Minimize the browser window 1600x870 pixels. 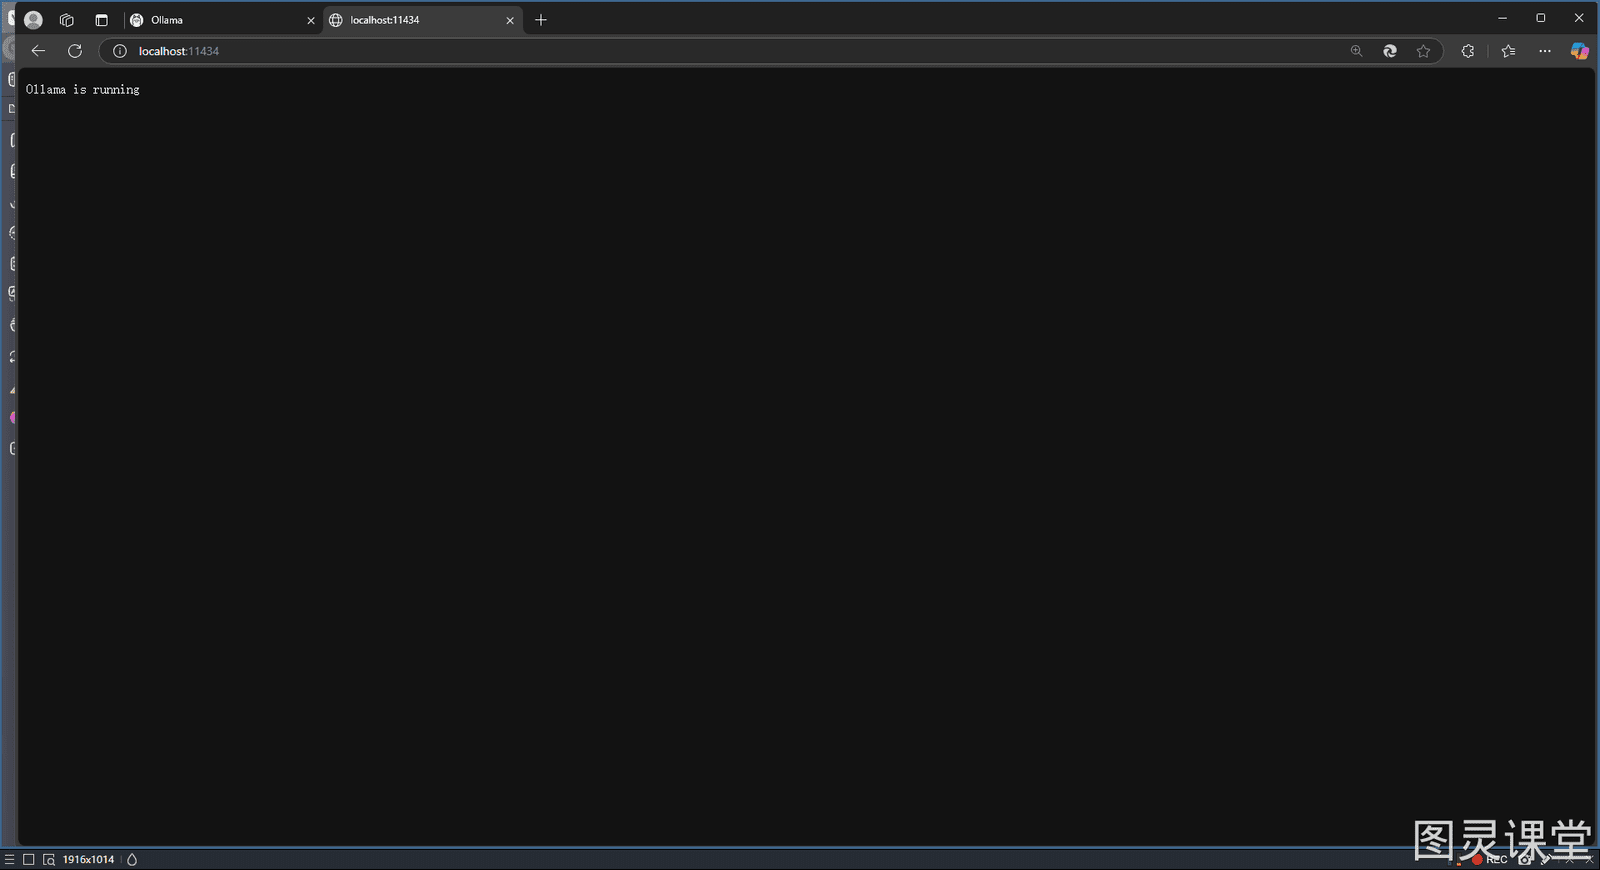tap(1502, 18)
